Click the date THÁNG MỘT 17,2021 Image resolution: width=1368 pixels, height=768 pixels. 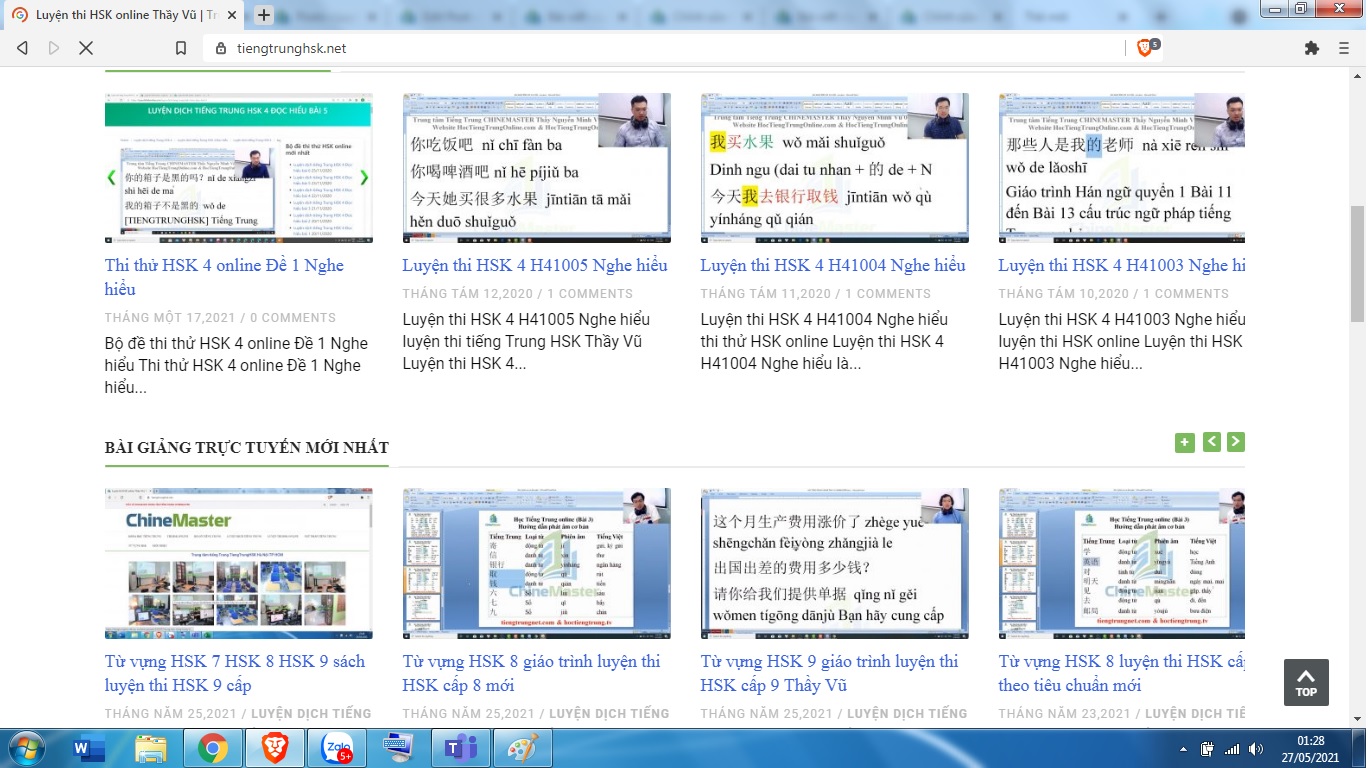(x=170, y=317)
